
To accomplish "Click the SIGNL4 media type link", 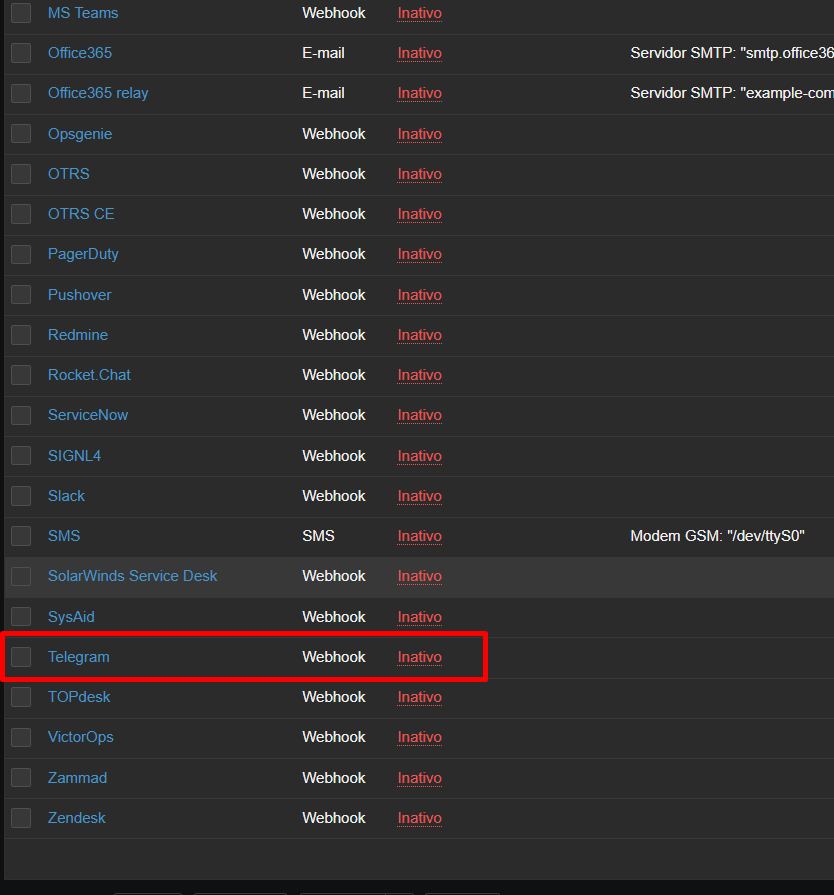I will click(x=74, y=456).
